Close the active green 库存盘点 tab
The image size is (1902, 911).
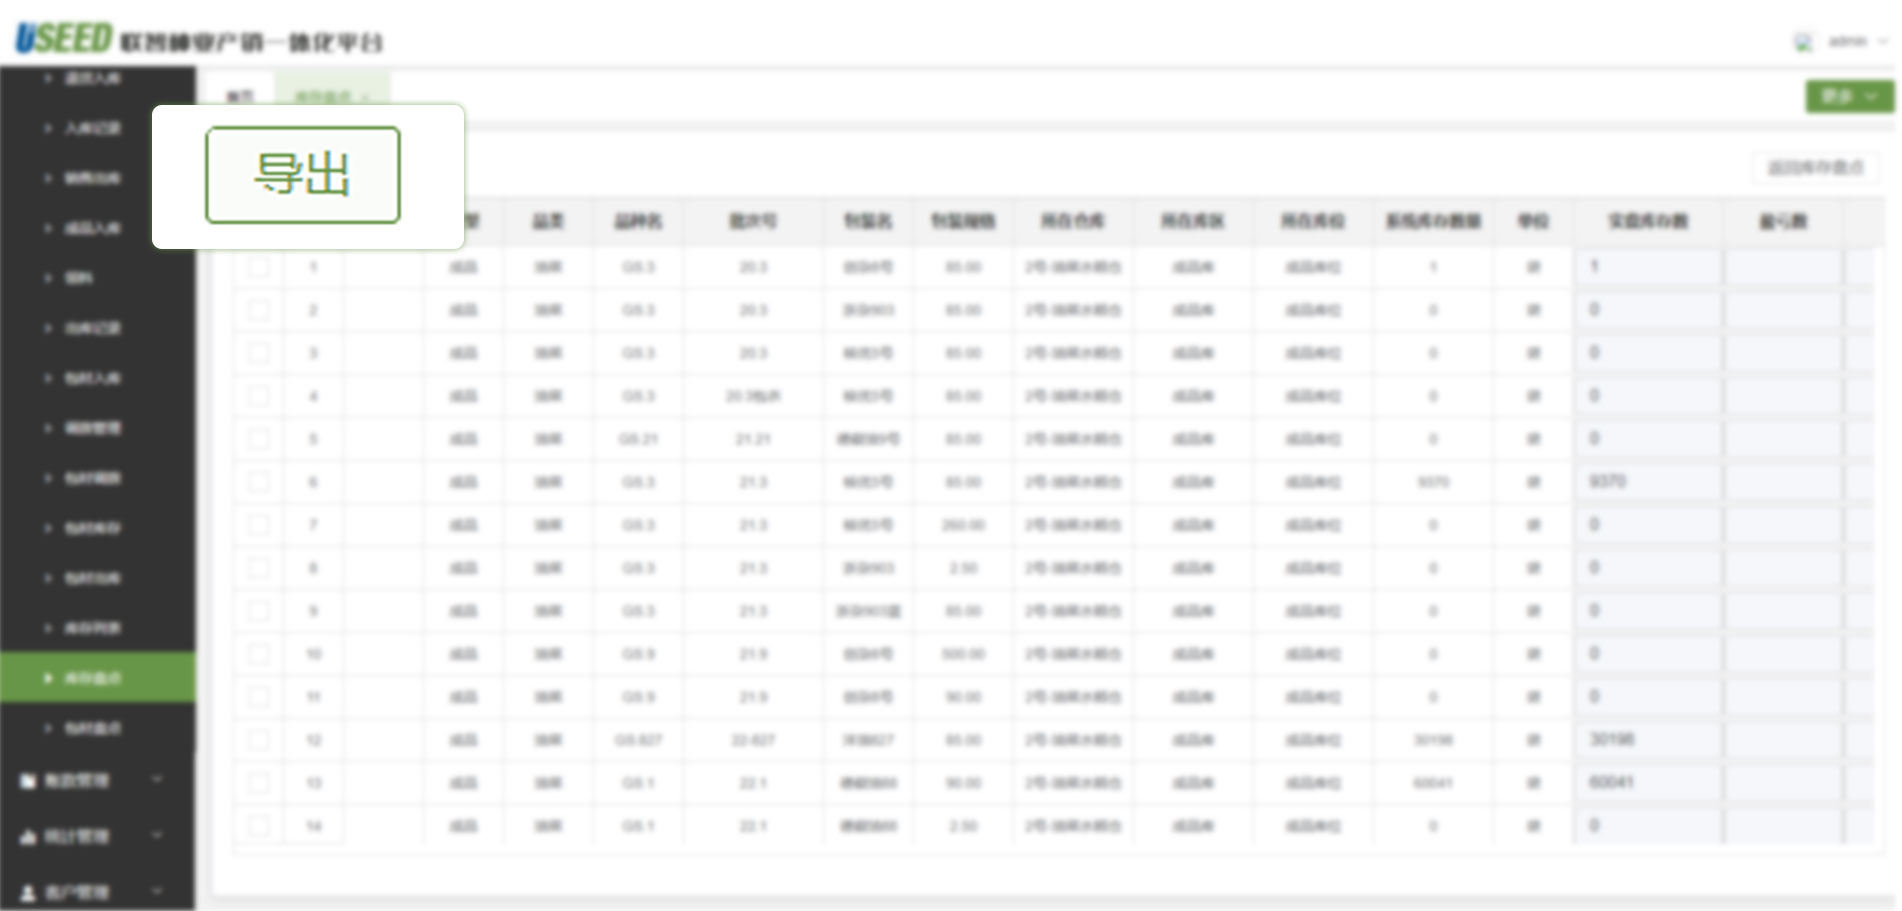click(366, 97)
